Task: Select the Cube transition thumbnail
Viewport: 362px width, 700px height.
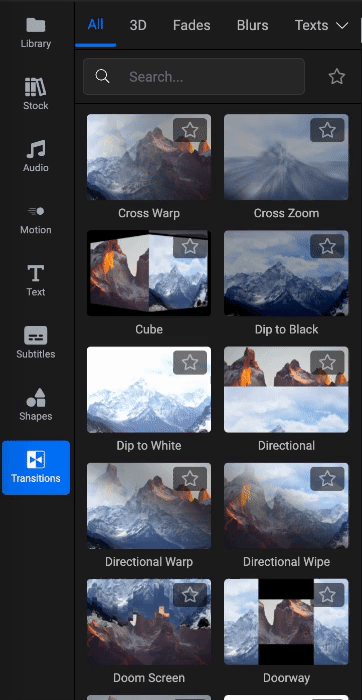Action: click(149, 273)
